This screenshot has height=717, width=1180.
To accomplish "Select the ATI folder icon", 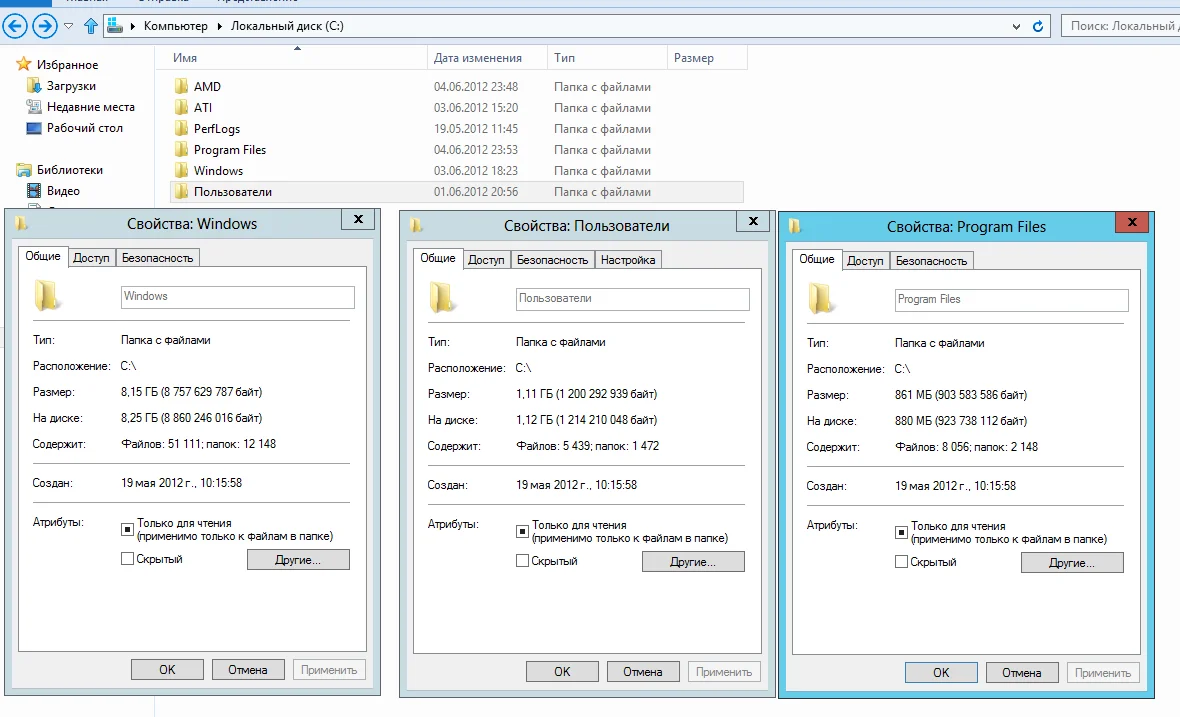I will (181, 108).
